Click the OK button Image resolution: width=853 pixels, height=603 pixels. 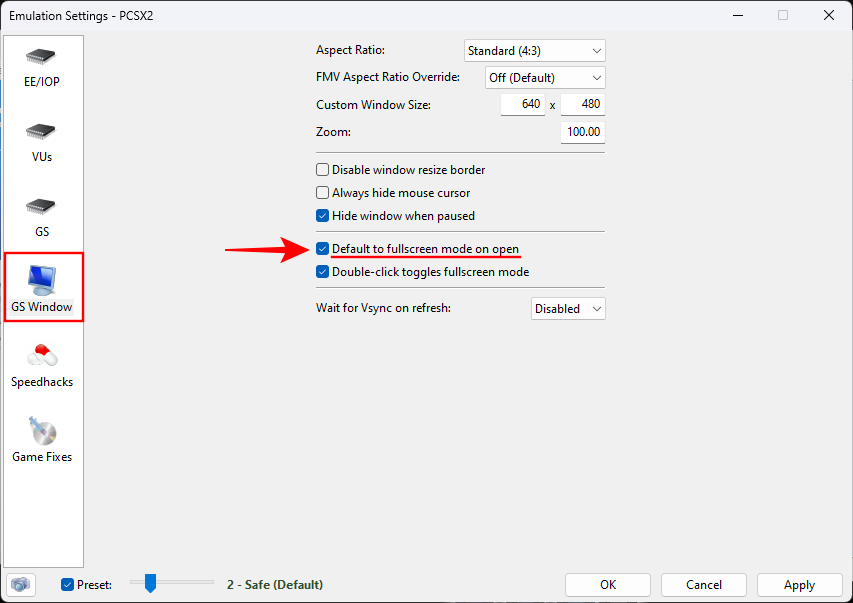coord(608,584)
